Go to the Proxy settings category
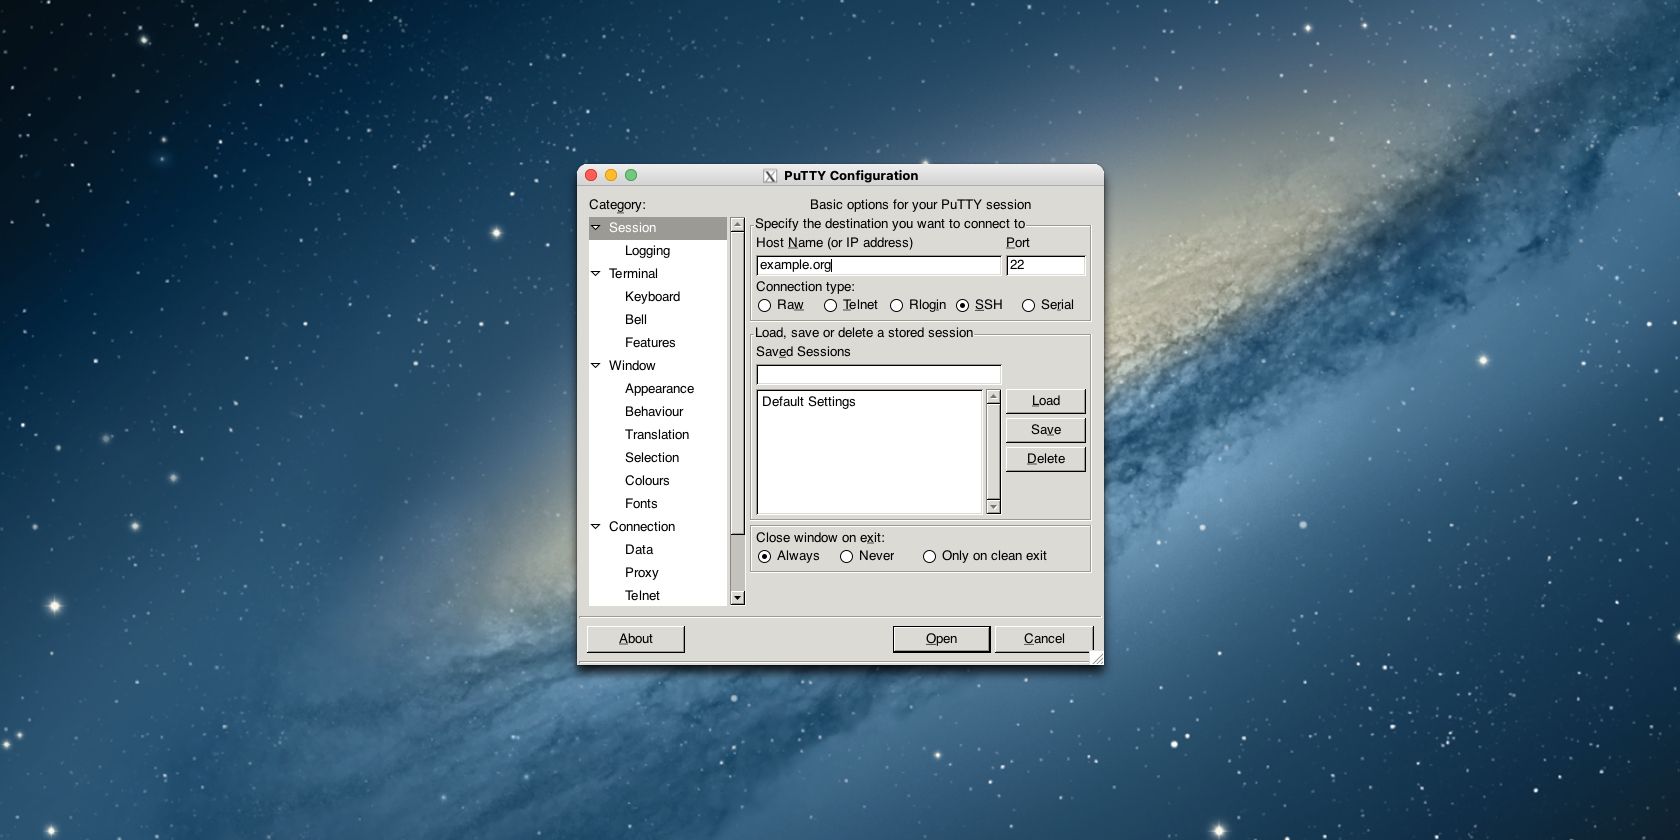Image resolution: width=1680 pixels, height=840 pixels. (641, 573)
